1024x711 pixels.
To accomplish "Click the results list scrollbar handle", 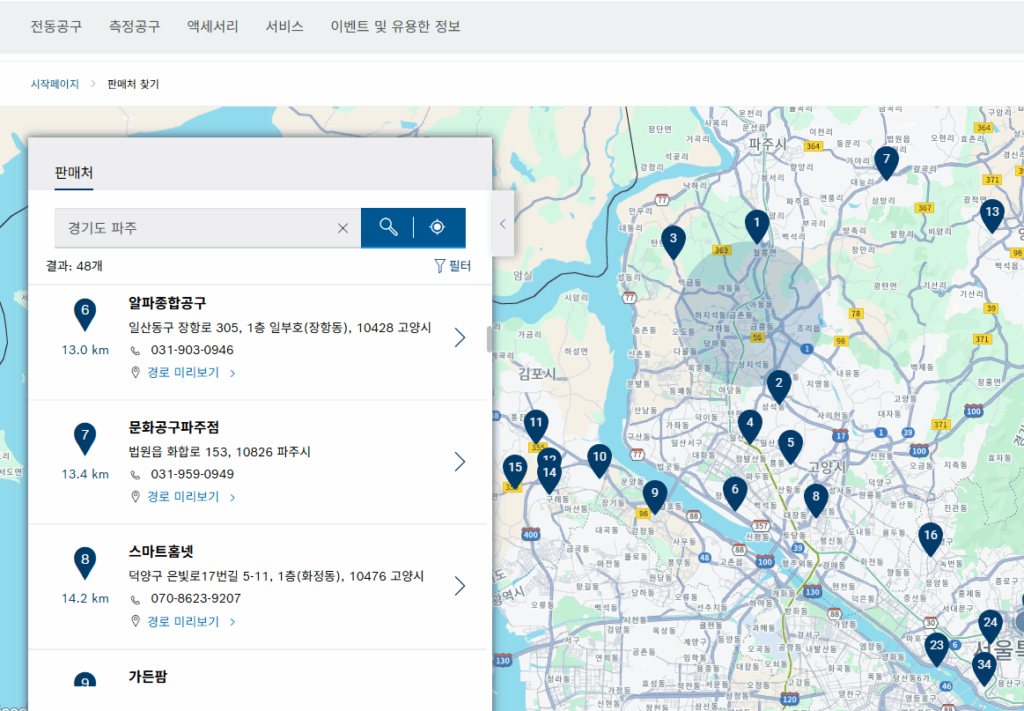I will pyautogui.click(x=489, y=339).
